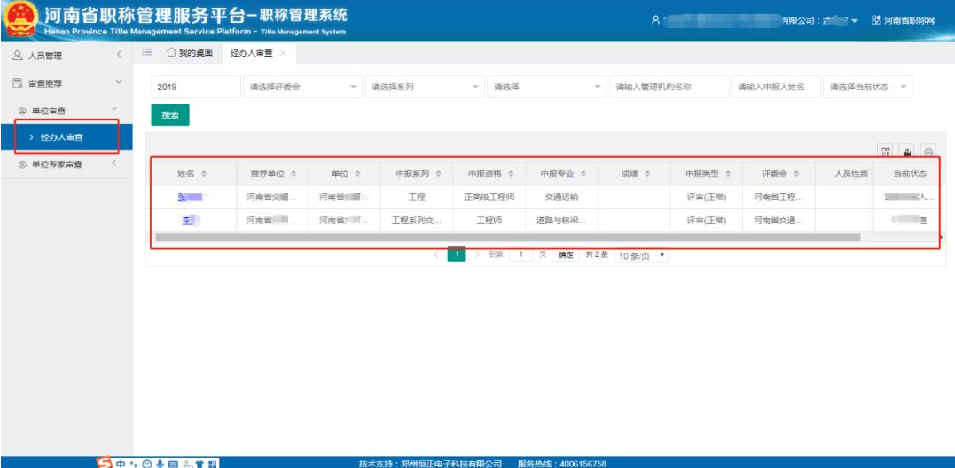
Task: Click the 单位审查 submenu icon
Action: pyautogui.click(x=23, y=110)
